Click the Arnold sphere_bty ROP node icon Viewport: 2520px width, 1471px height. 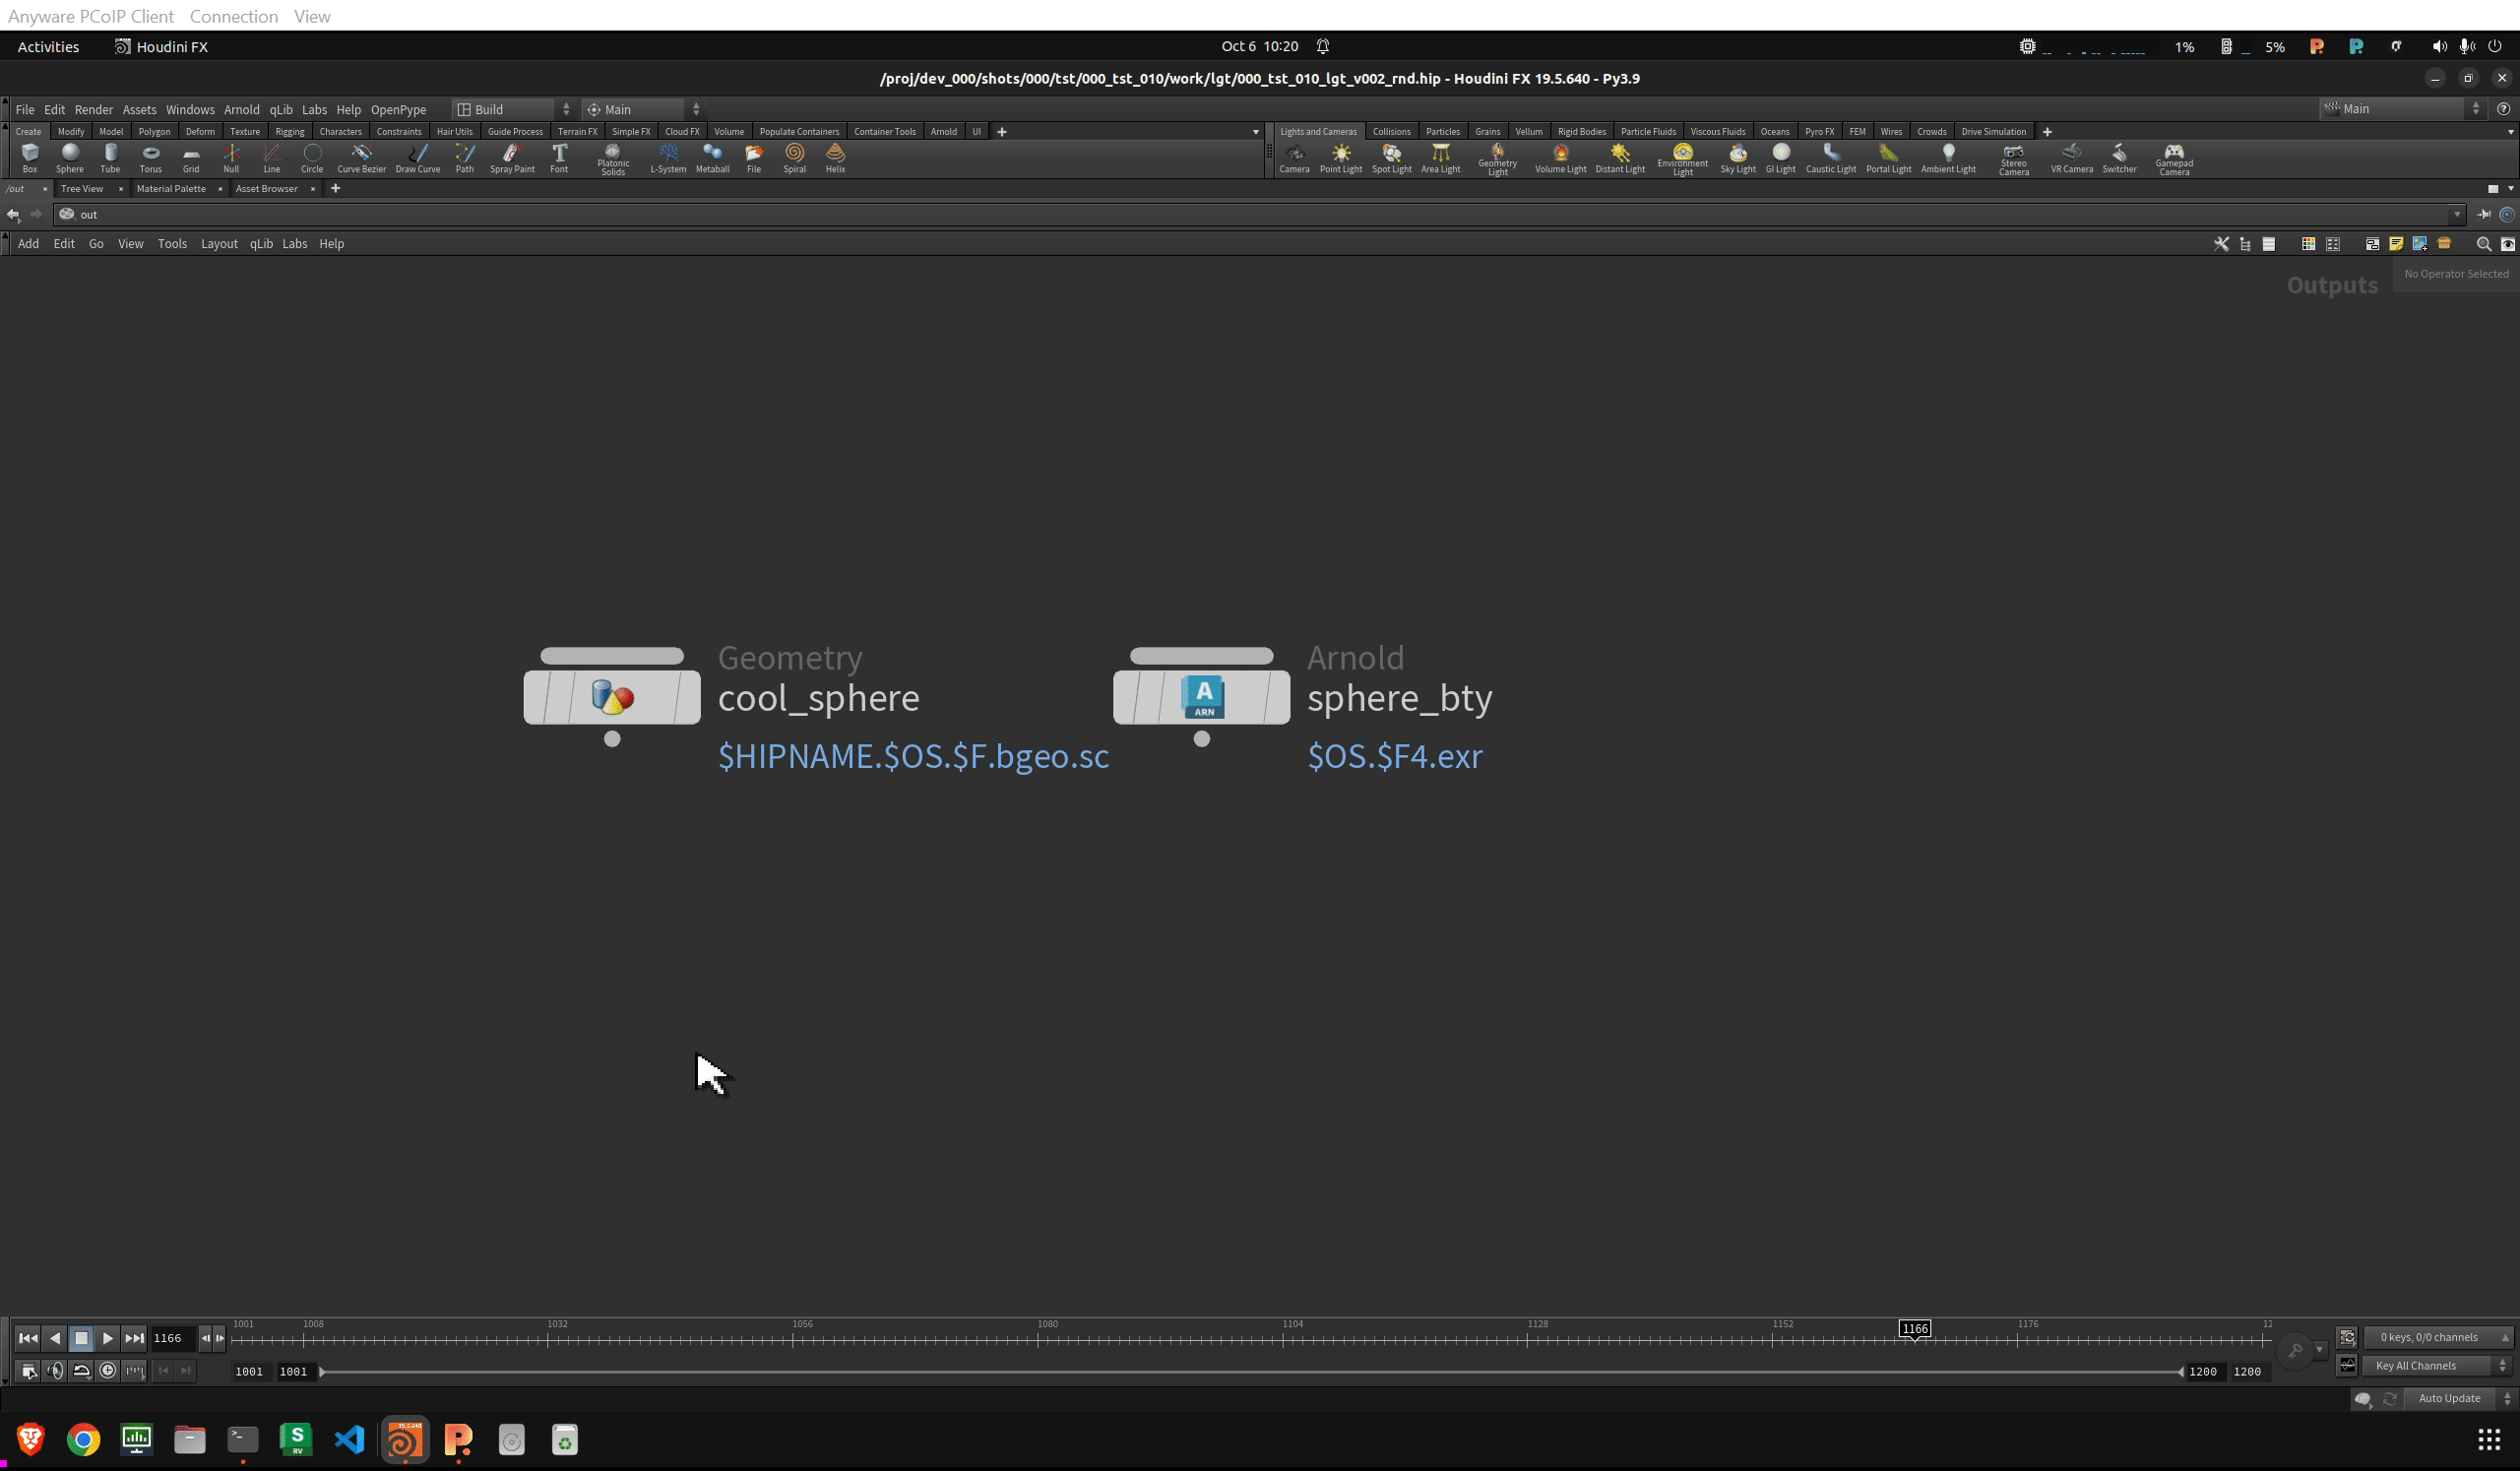tap(1202, 697)
